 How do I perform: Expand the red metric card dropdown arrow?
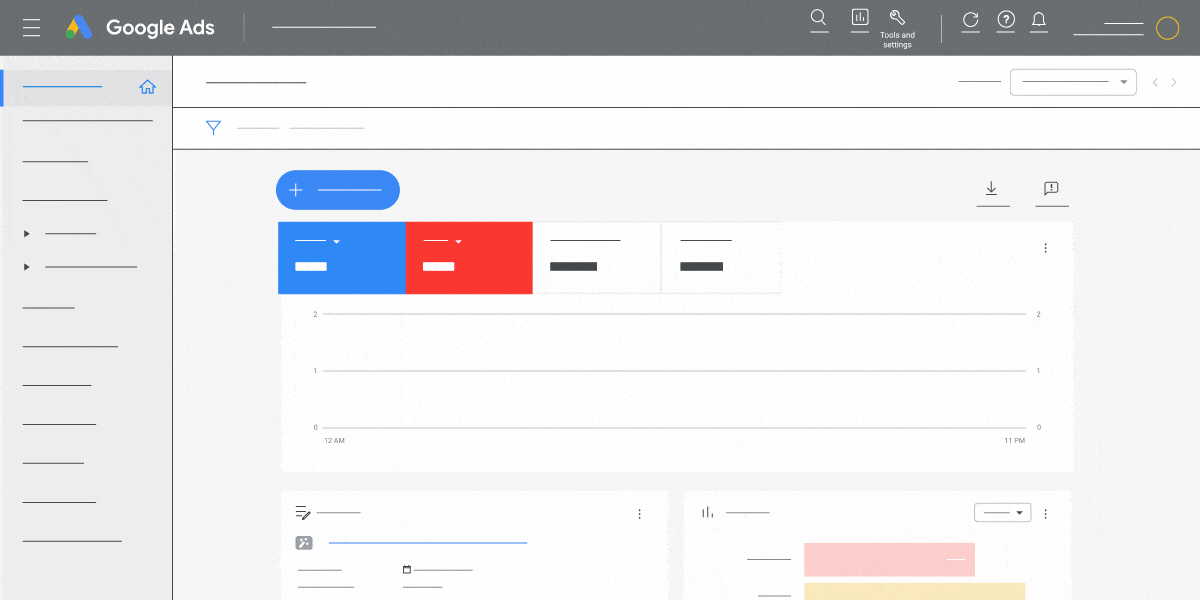(459, 240)
